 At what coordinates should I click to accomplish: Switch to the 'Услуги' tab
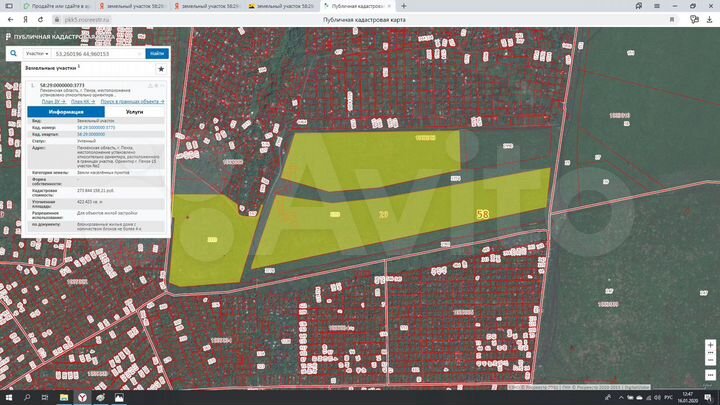point(134,112)
